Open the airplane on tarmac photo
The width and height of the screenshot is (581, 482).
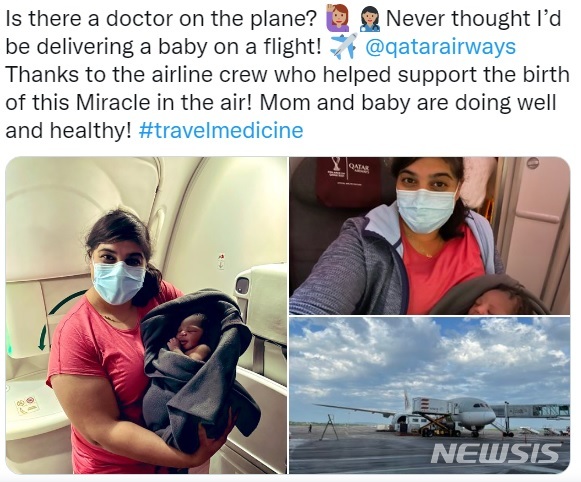[429, 395]
